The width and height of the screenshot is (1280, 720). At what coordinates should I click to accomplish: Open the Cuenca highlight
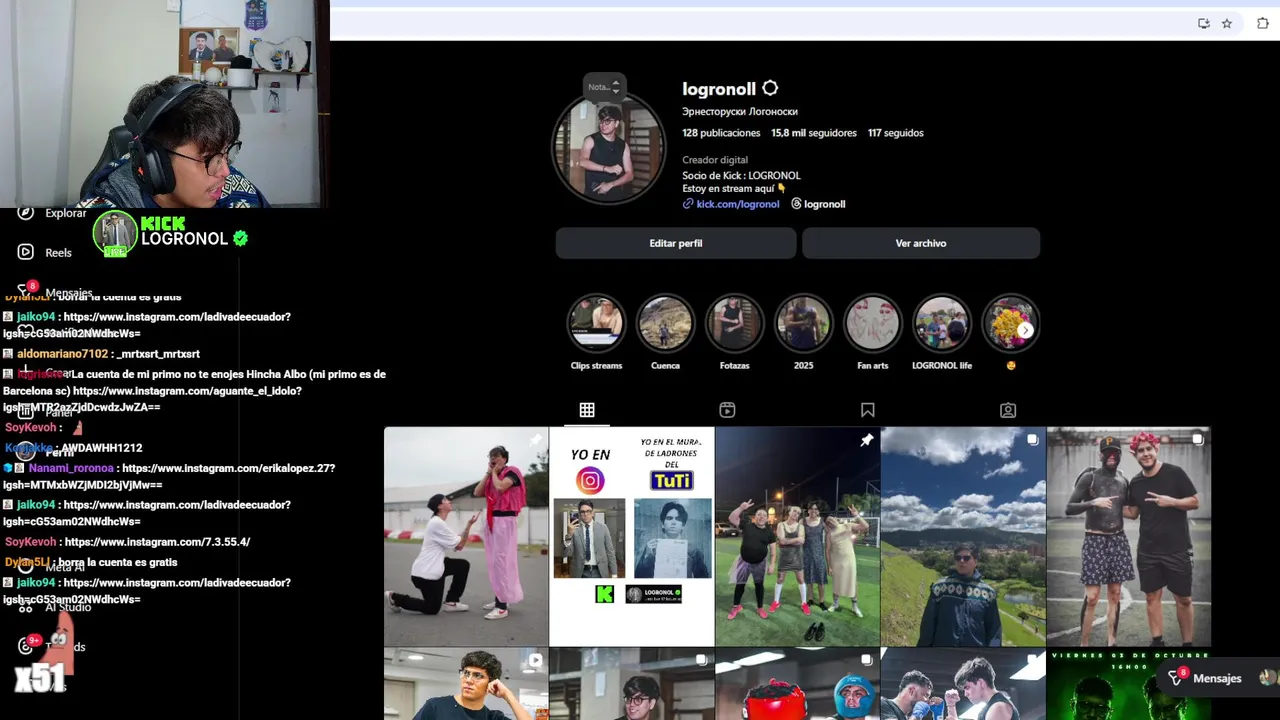665,324
